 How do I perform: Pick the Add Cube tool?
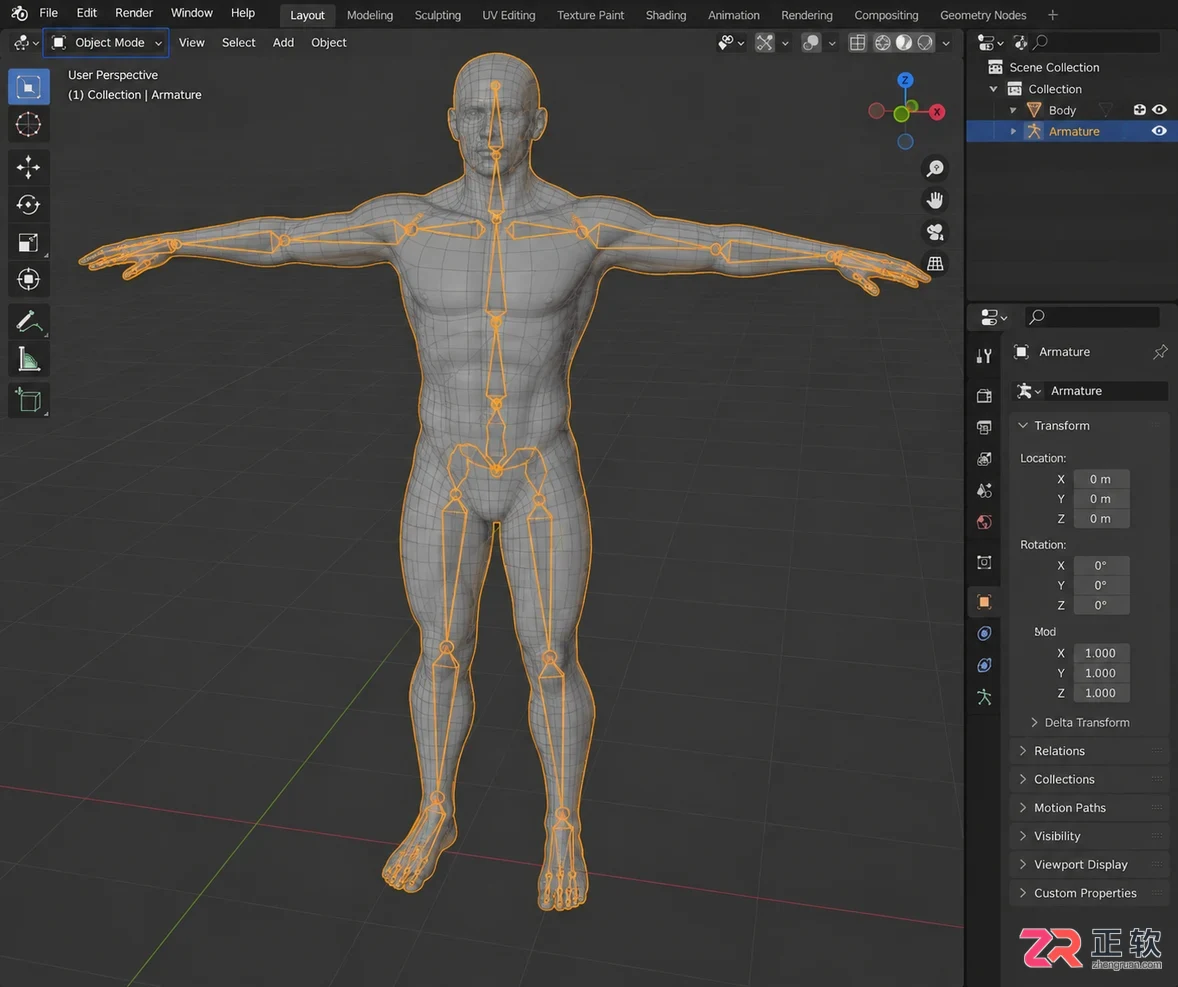point(29,400)
